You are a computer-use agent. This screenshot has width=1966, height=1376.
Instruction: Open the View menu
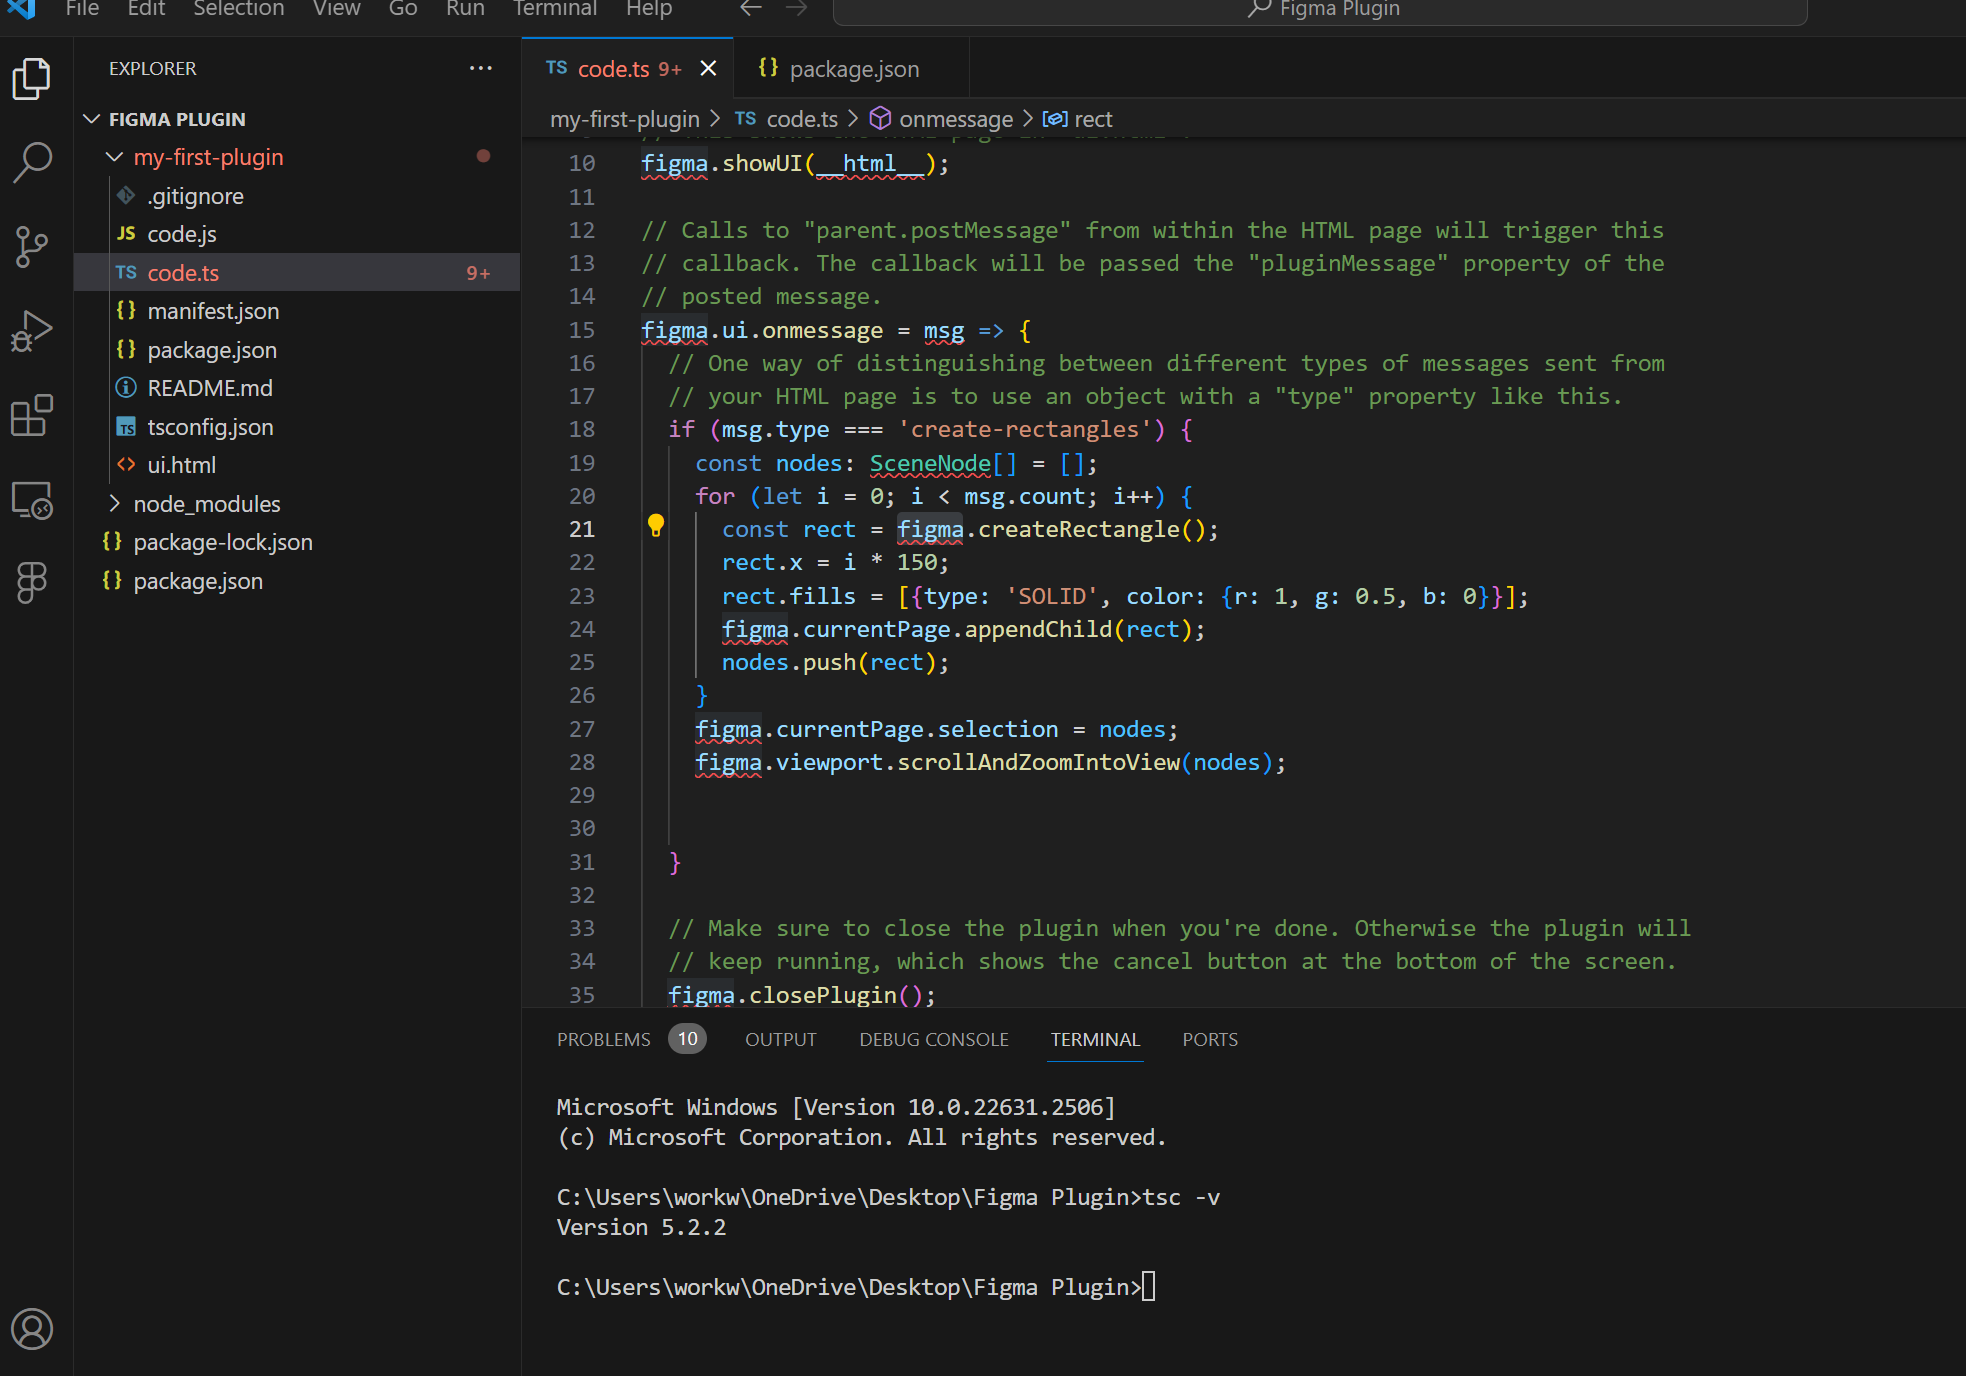(337, 9)
